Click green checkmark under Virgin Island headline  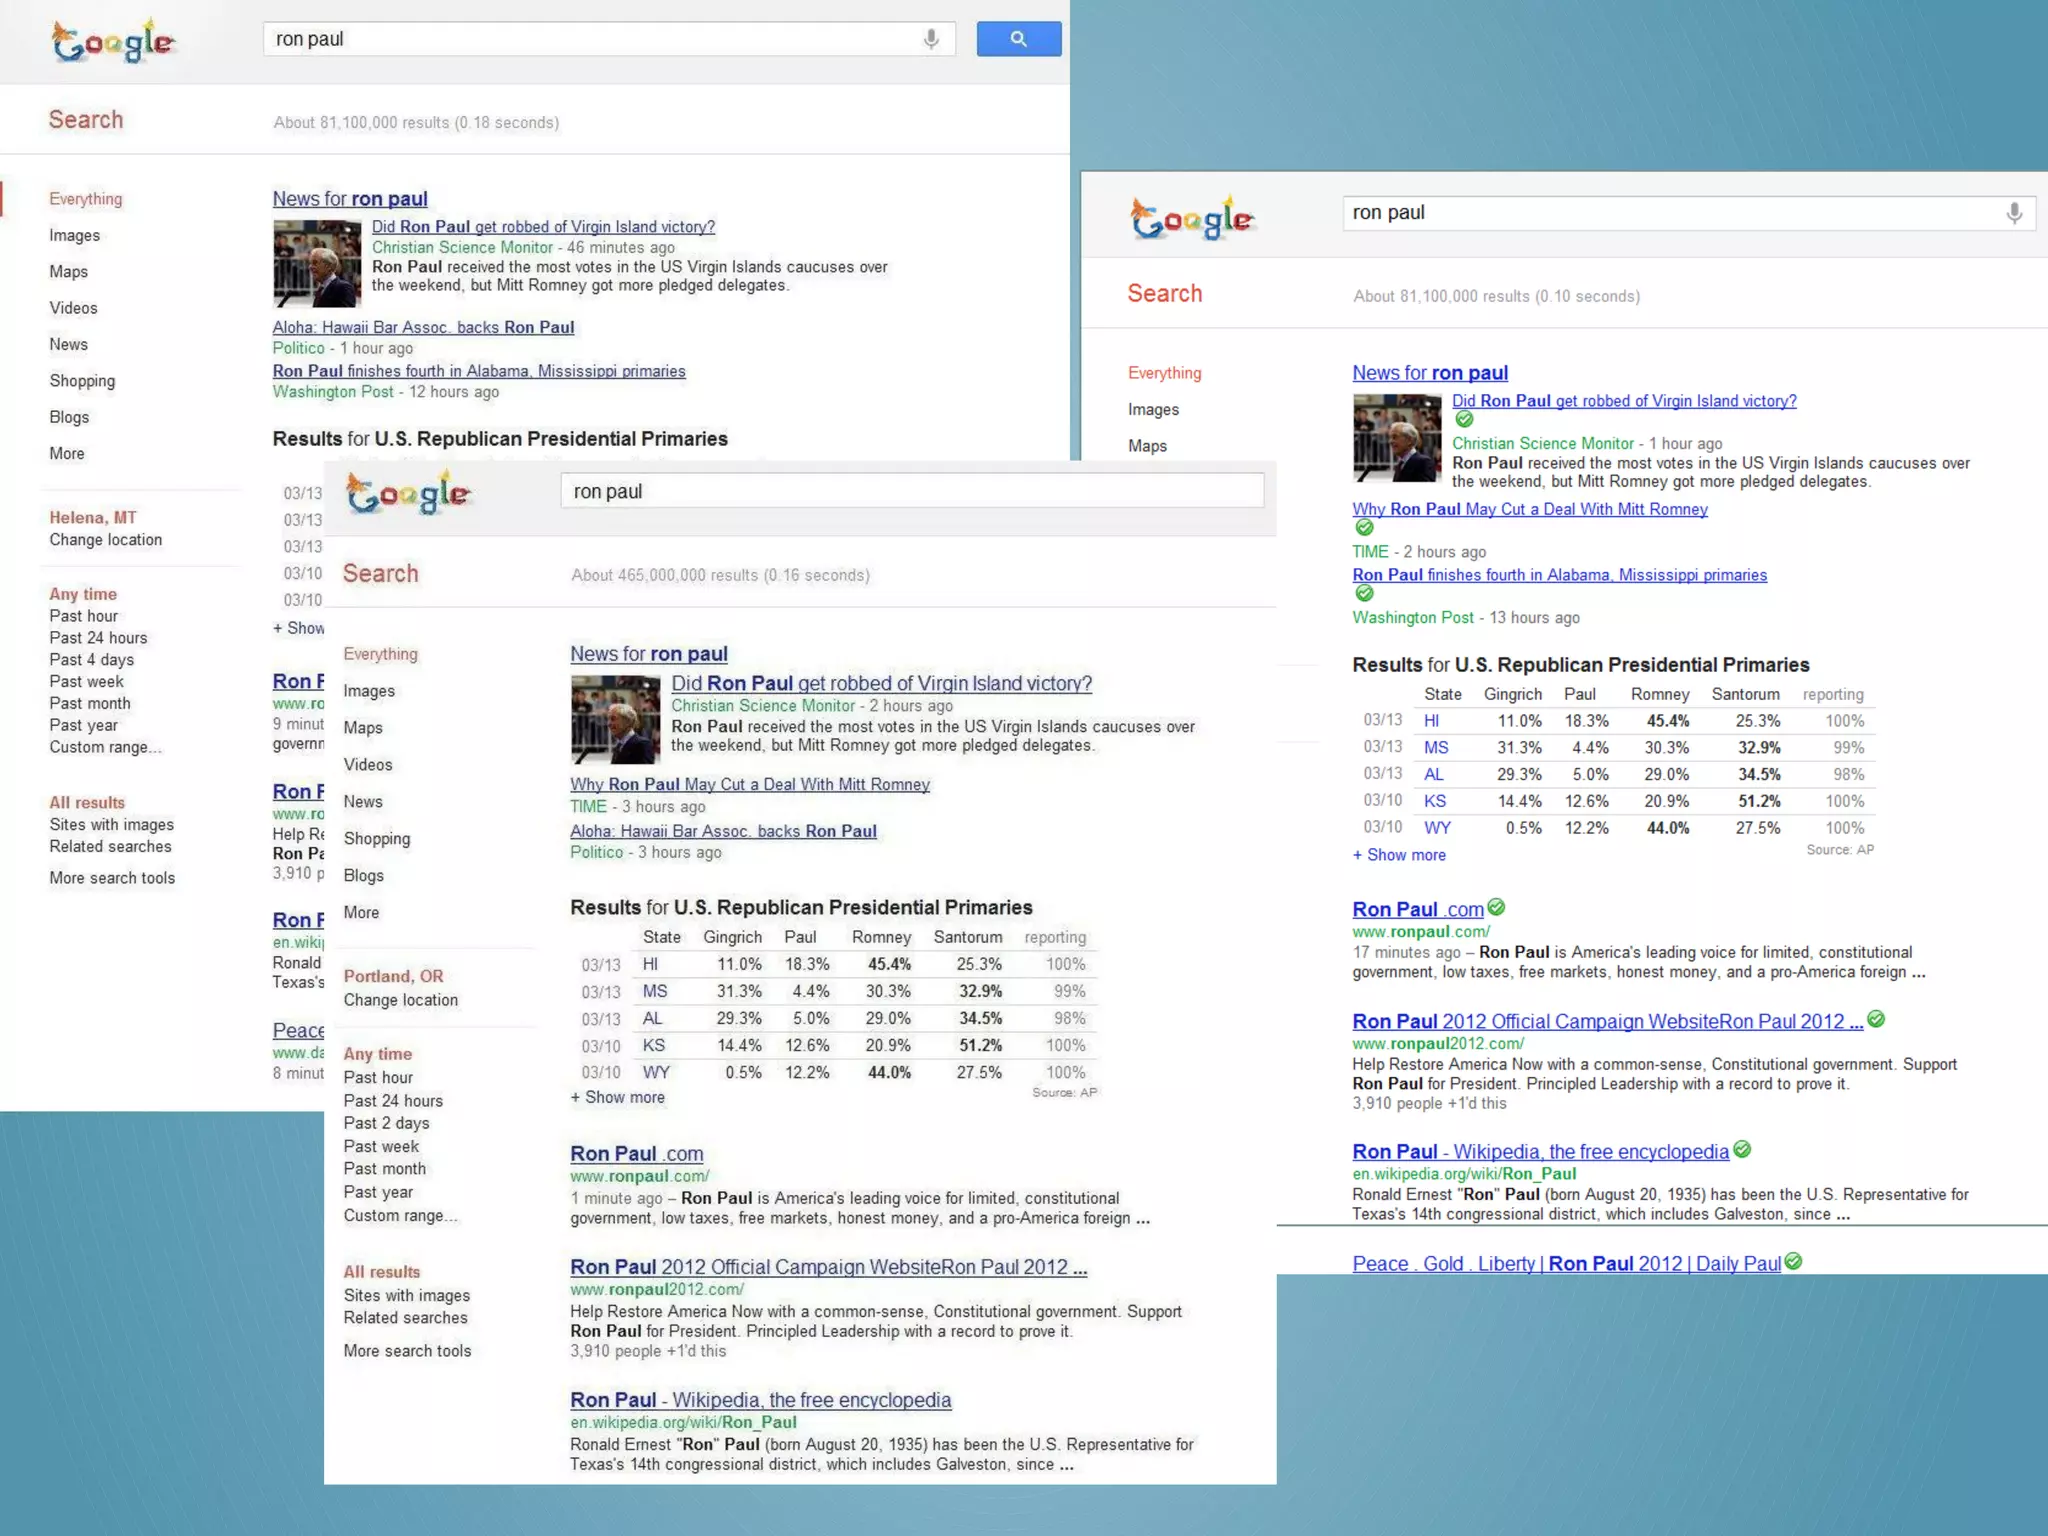point(1464,419)
